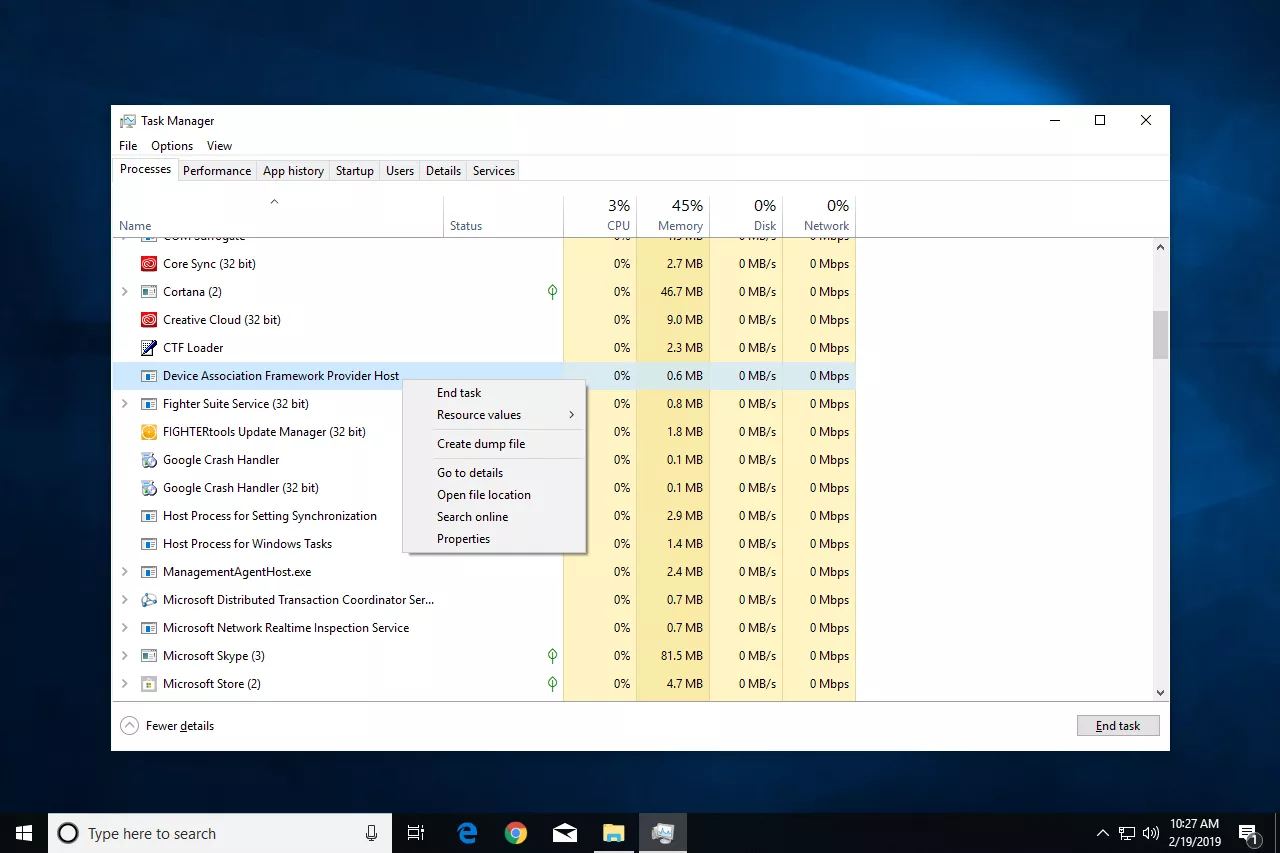Open the Resource values submenu
Screen dimensions: 1280x853
click(494, 415)
